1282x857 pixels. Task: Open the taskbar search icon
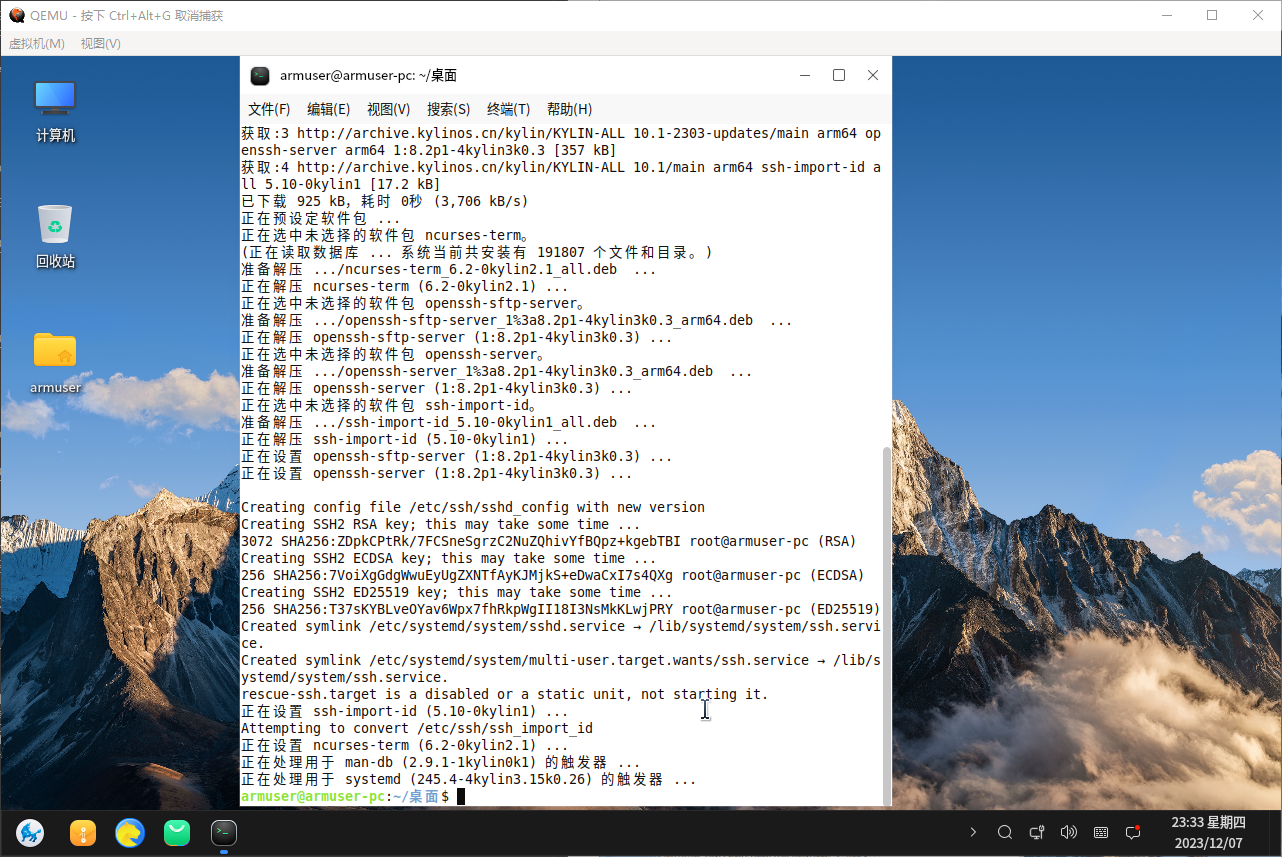(x=1005, y=832)
